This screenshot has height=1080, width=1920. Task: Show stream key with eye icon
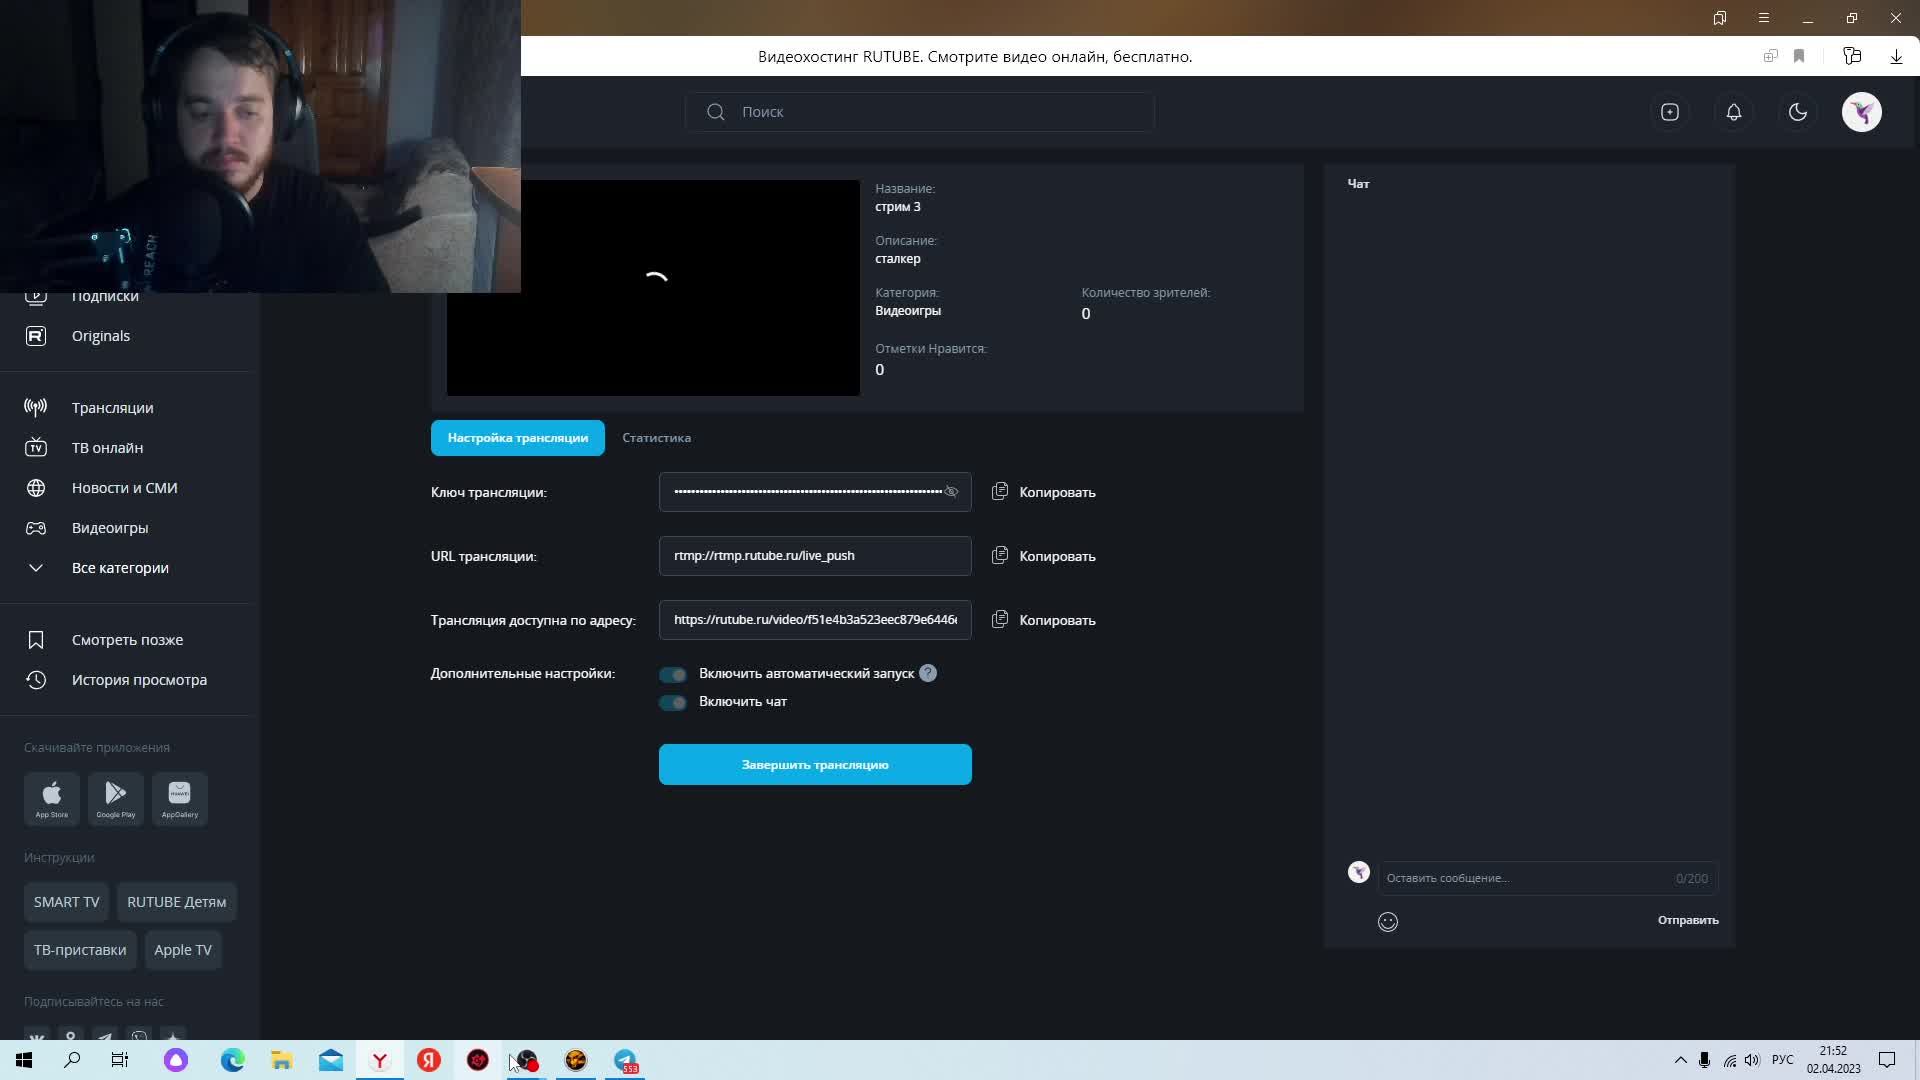point(951,492)
